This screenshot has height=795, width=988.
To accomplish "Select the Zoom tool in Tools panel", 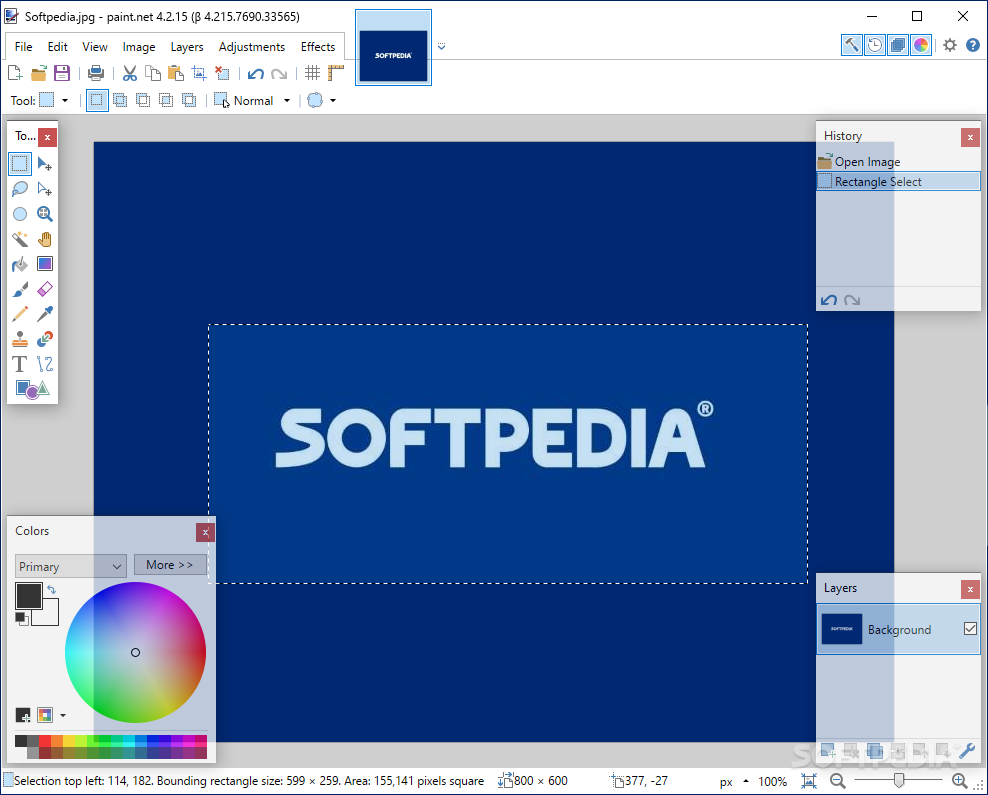I will click(x=44, y=214).
